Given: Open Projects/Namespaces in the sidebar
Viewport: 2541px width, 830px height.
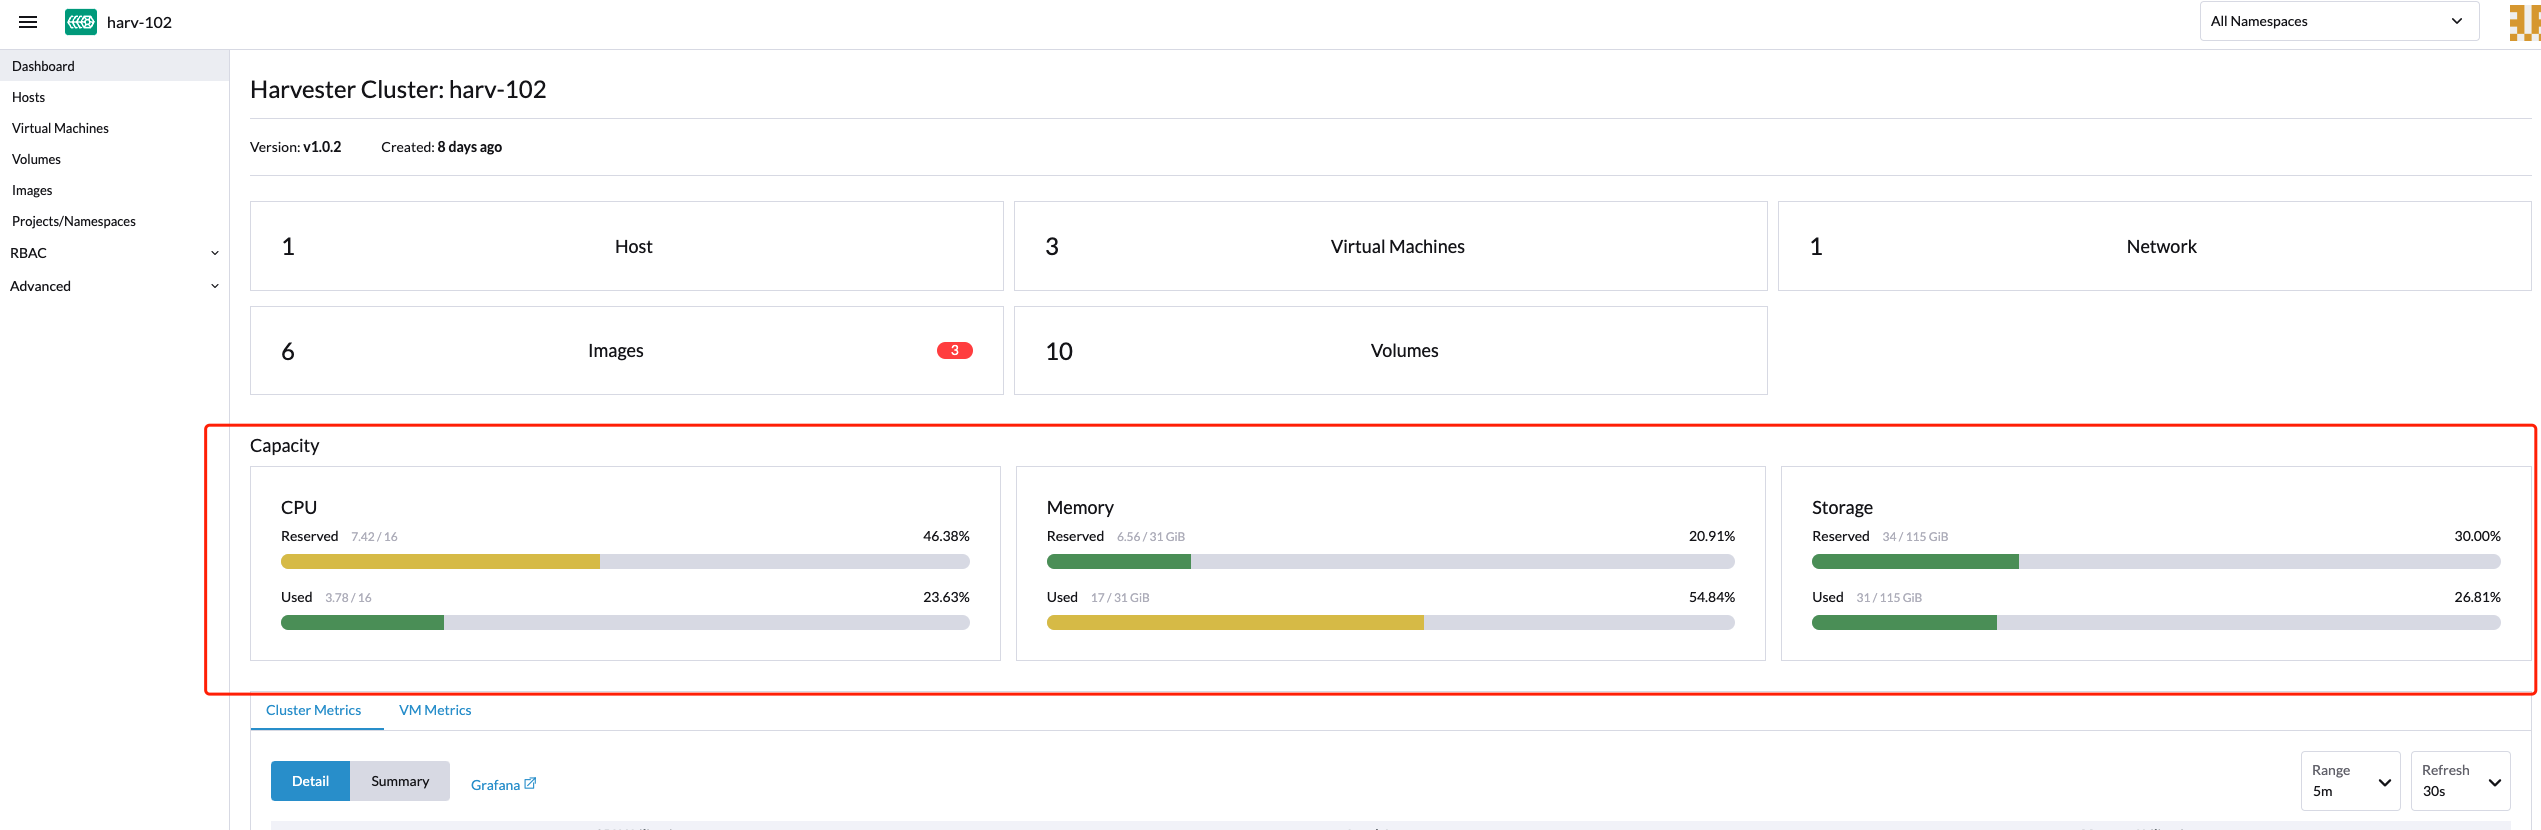Looking at the screenshot, I should [114, 221].
